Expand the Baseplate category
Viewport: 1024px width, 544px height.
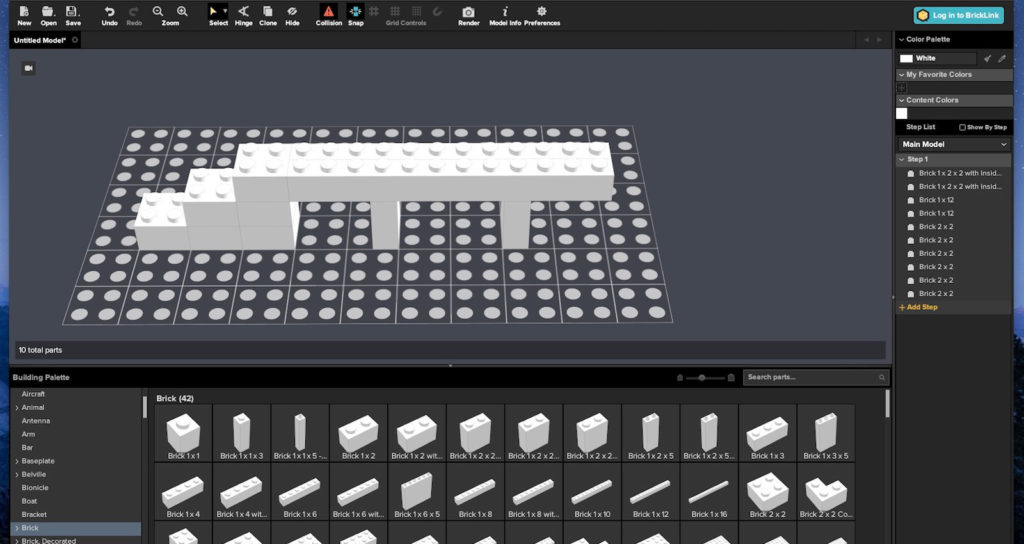(17, 461)
